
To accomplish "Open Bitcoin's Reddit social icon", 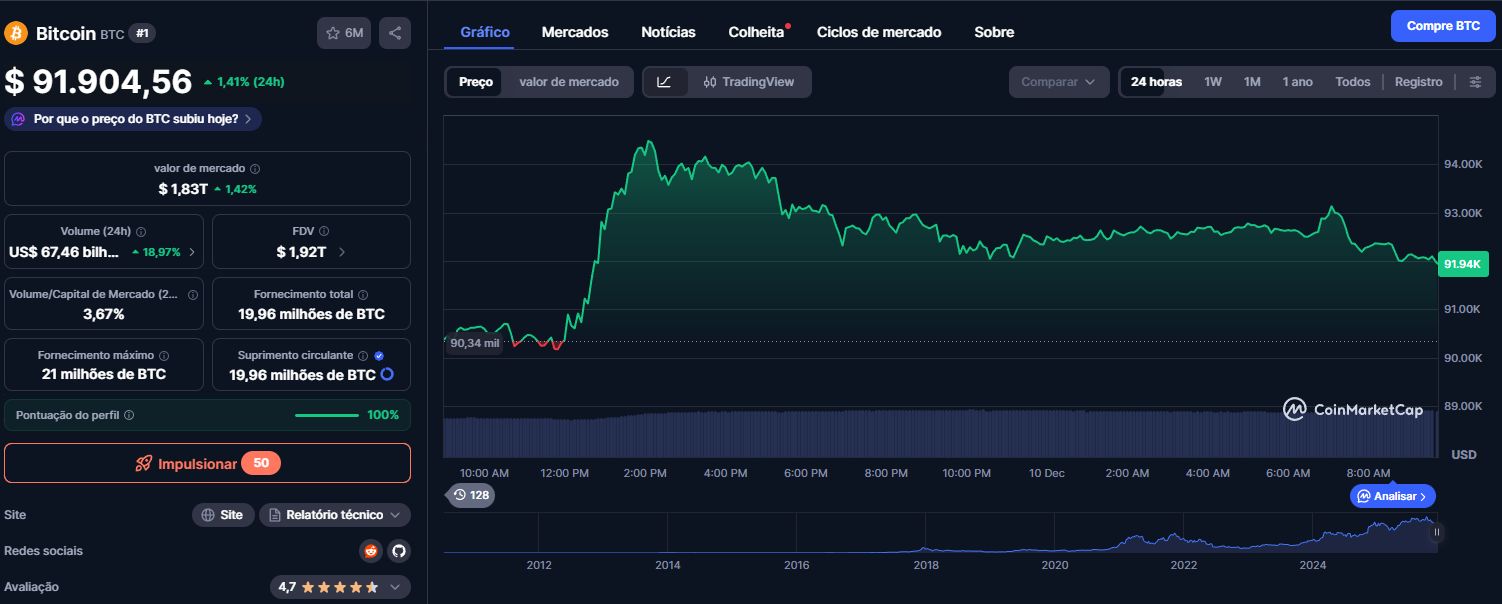I will pos(370,550).
